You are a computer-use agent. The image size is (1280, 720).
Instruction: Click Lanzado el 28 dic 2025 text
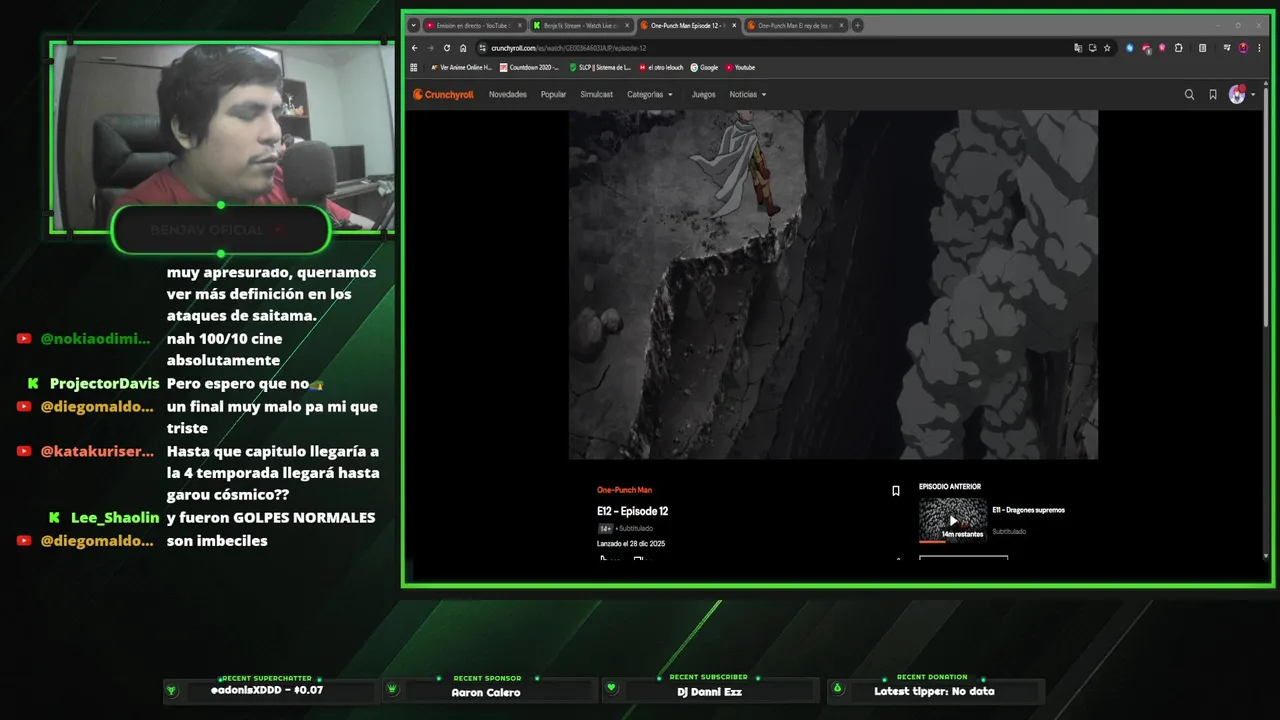tap(631, 544)
